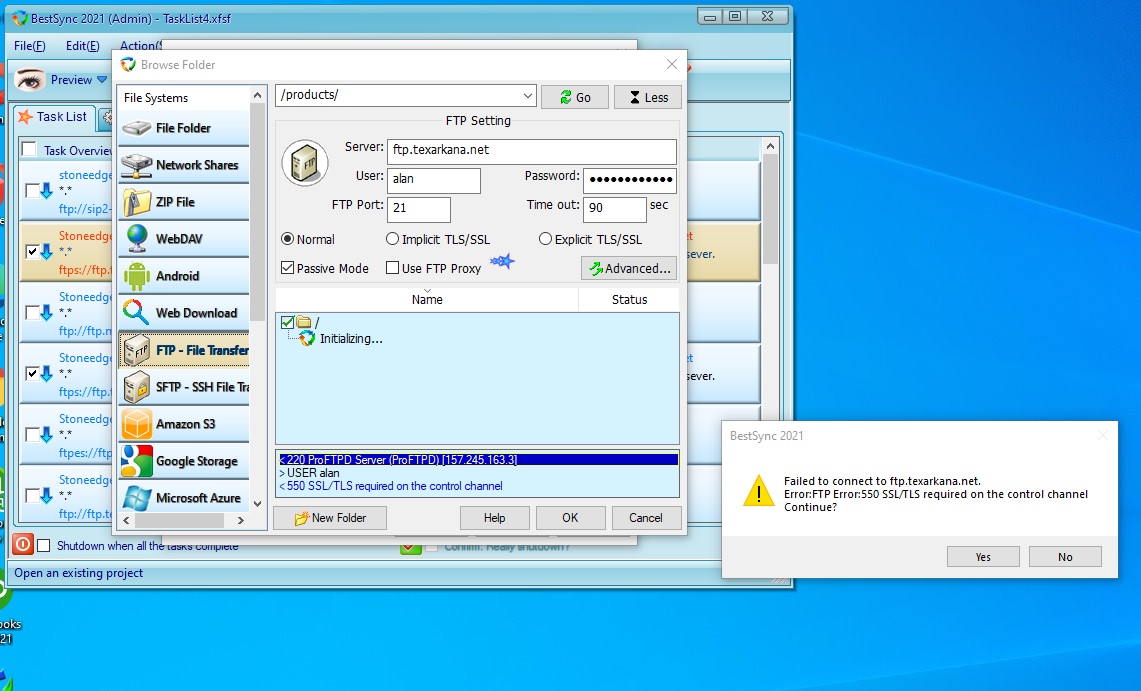Select File Folder file system

pyautogui.click(x=184, y=128)
